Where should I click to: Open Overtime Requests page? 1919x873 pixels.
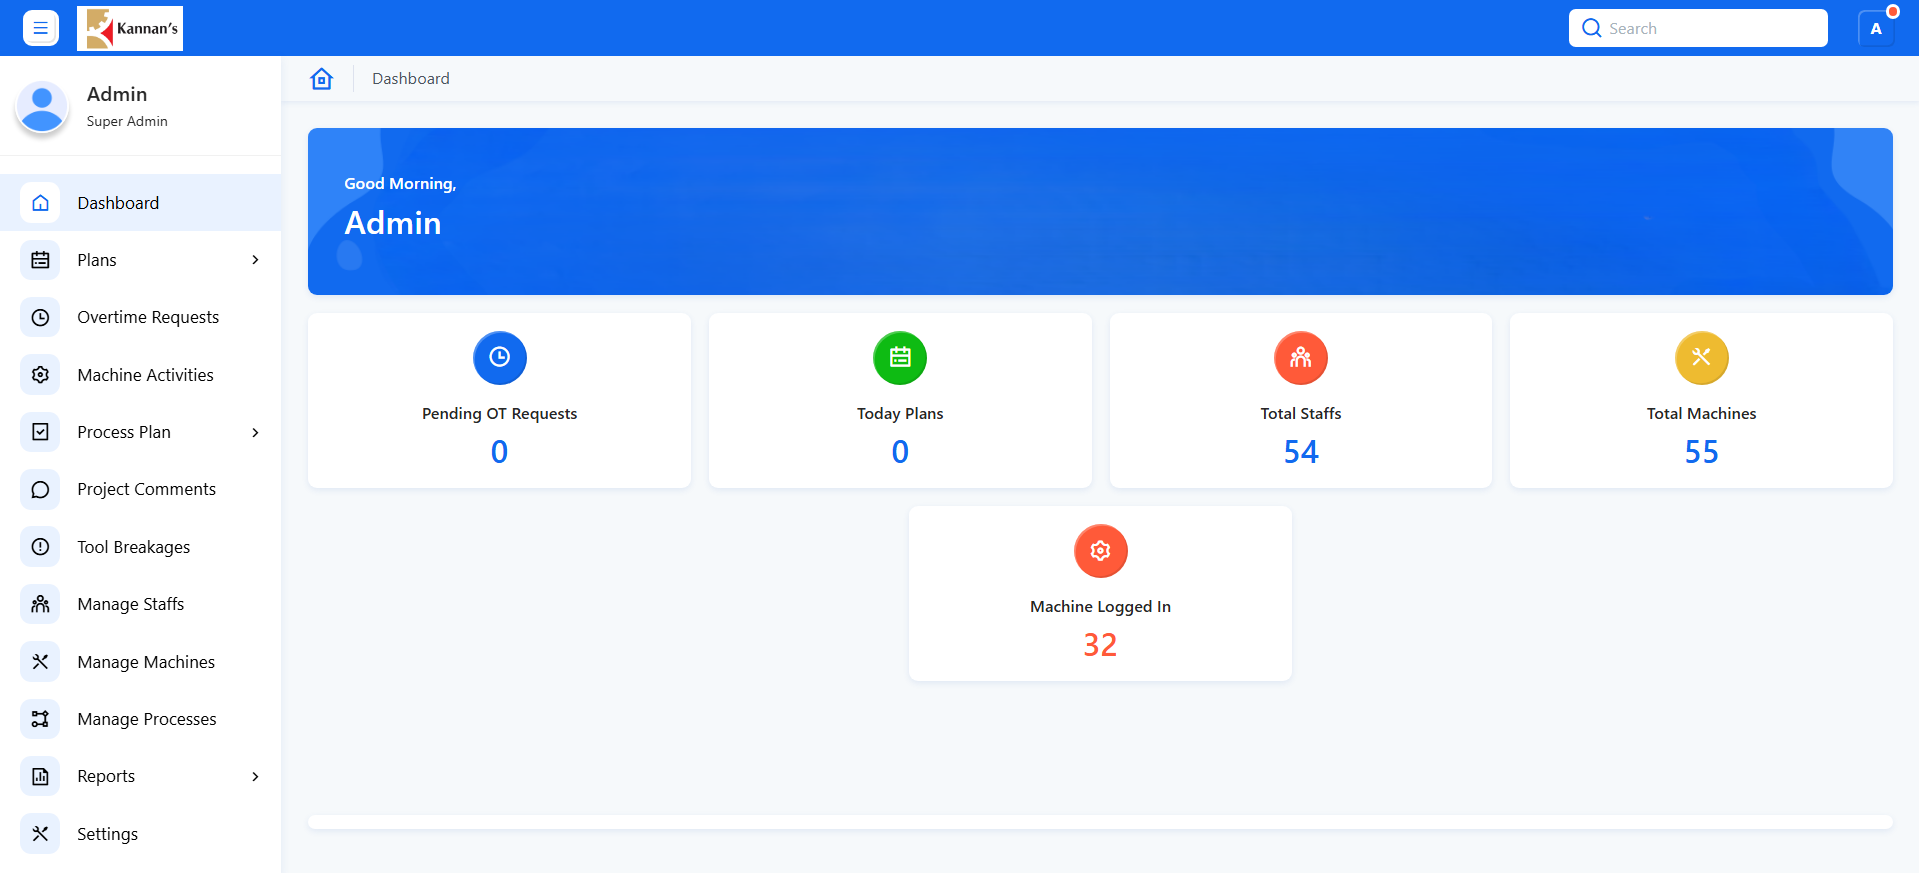click(140, 317)
